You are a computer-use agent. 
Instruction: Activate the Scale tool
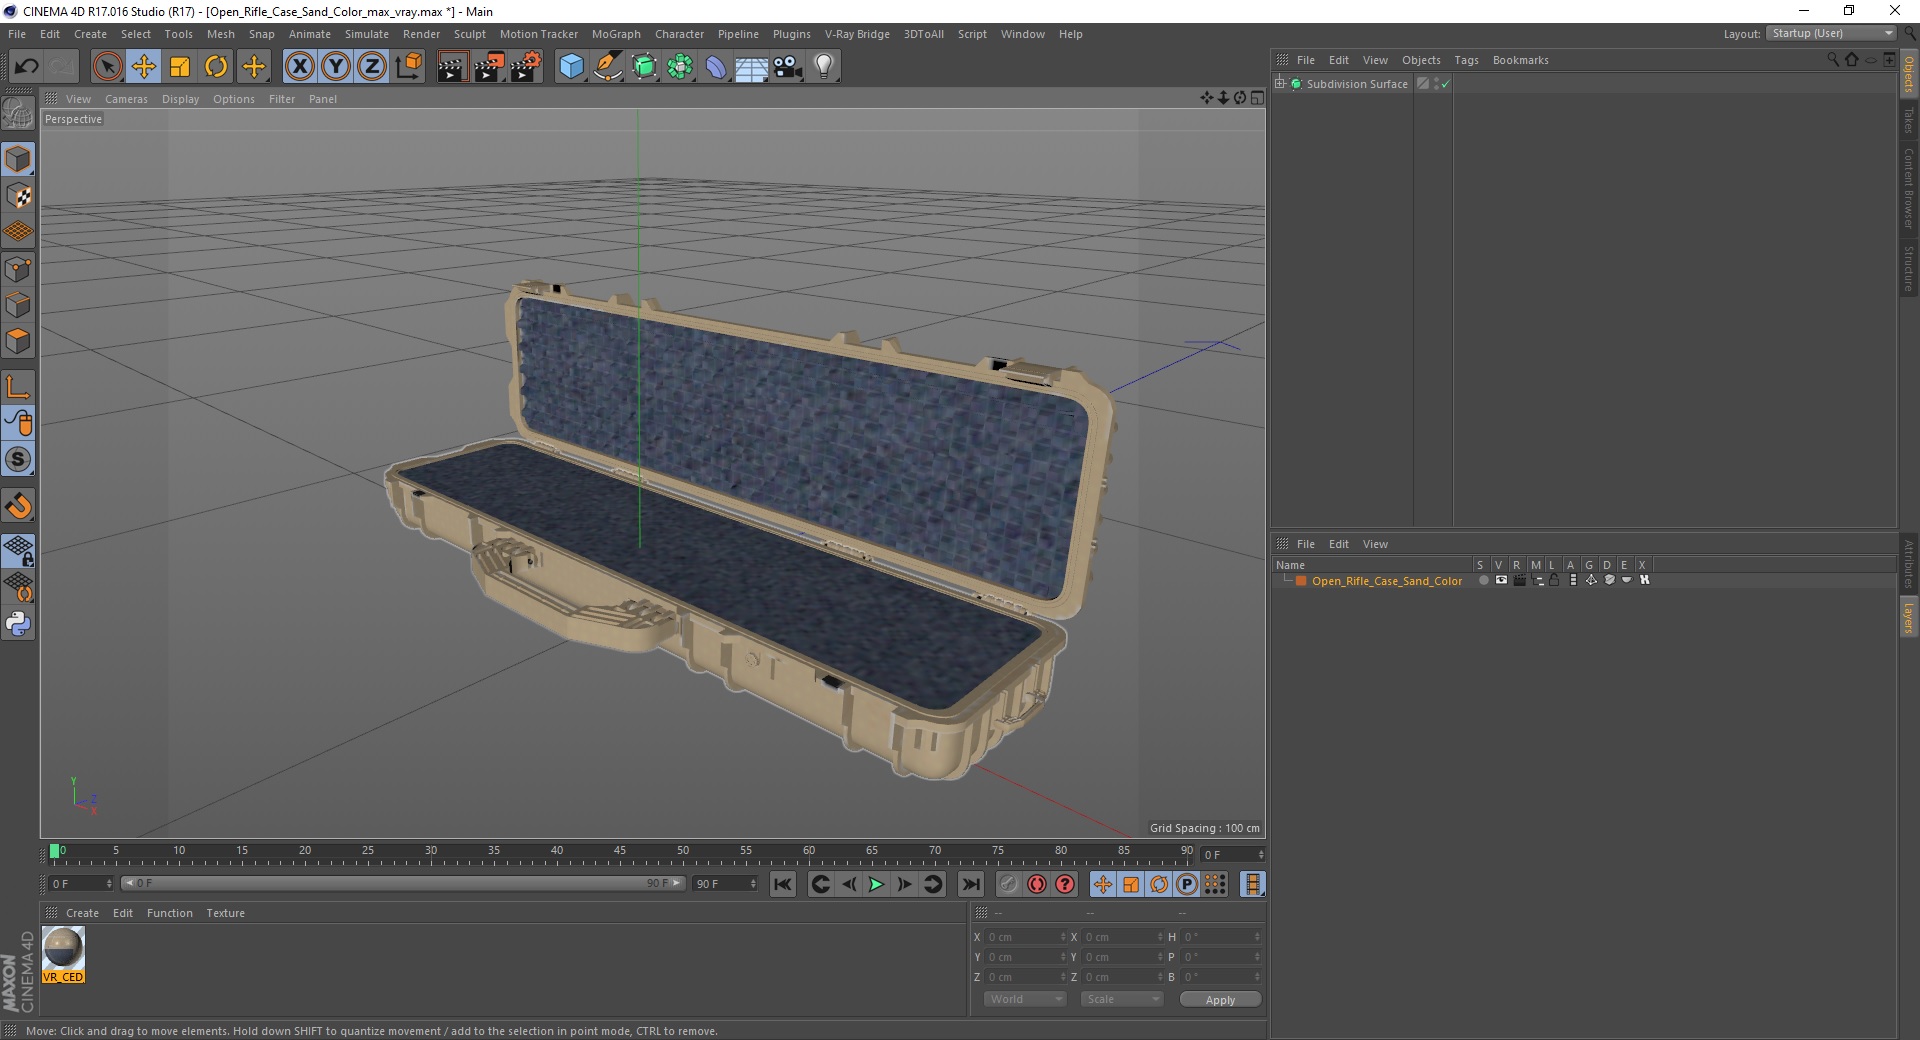(x=180, y=67)
